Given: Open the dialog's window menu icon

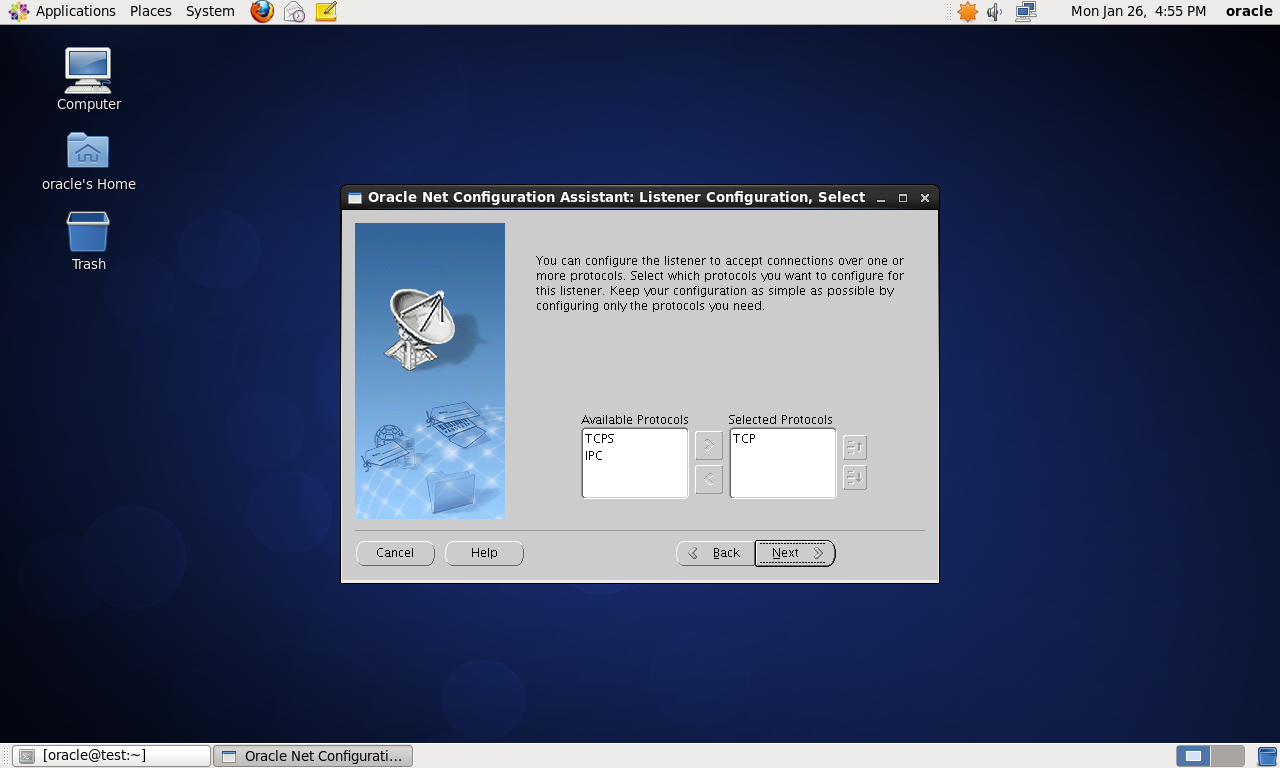Looking at the screenshot, I should pyautogui.click(x=355, y=198).
